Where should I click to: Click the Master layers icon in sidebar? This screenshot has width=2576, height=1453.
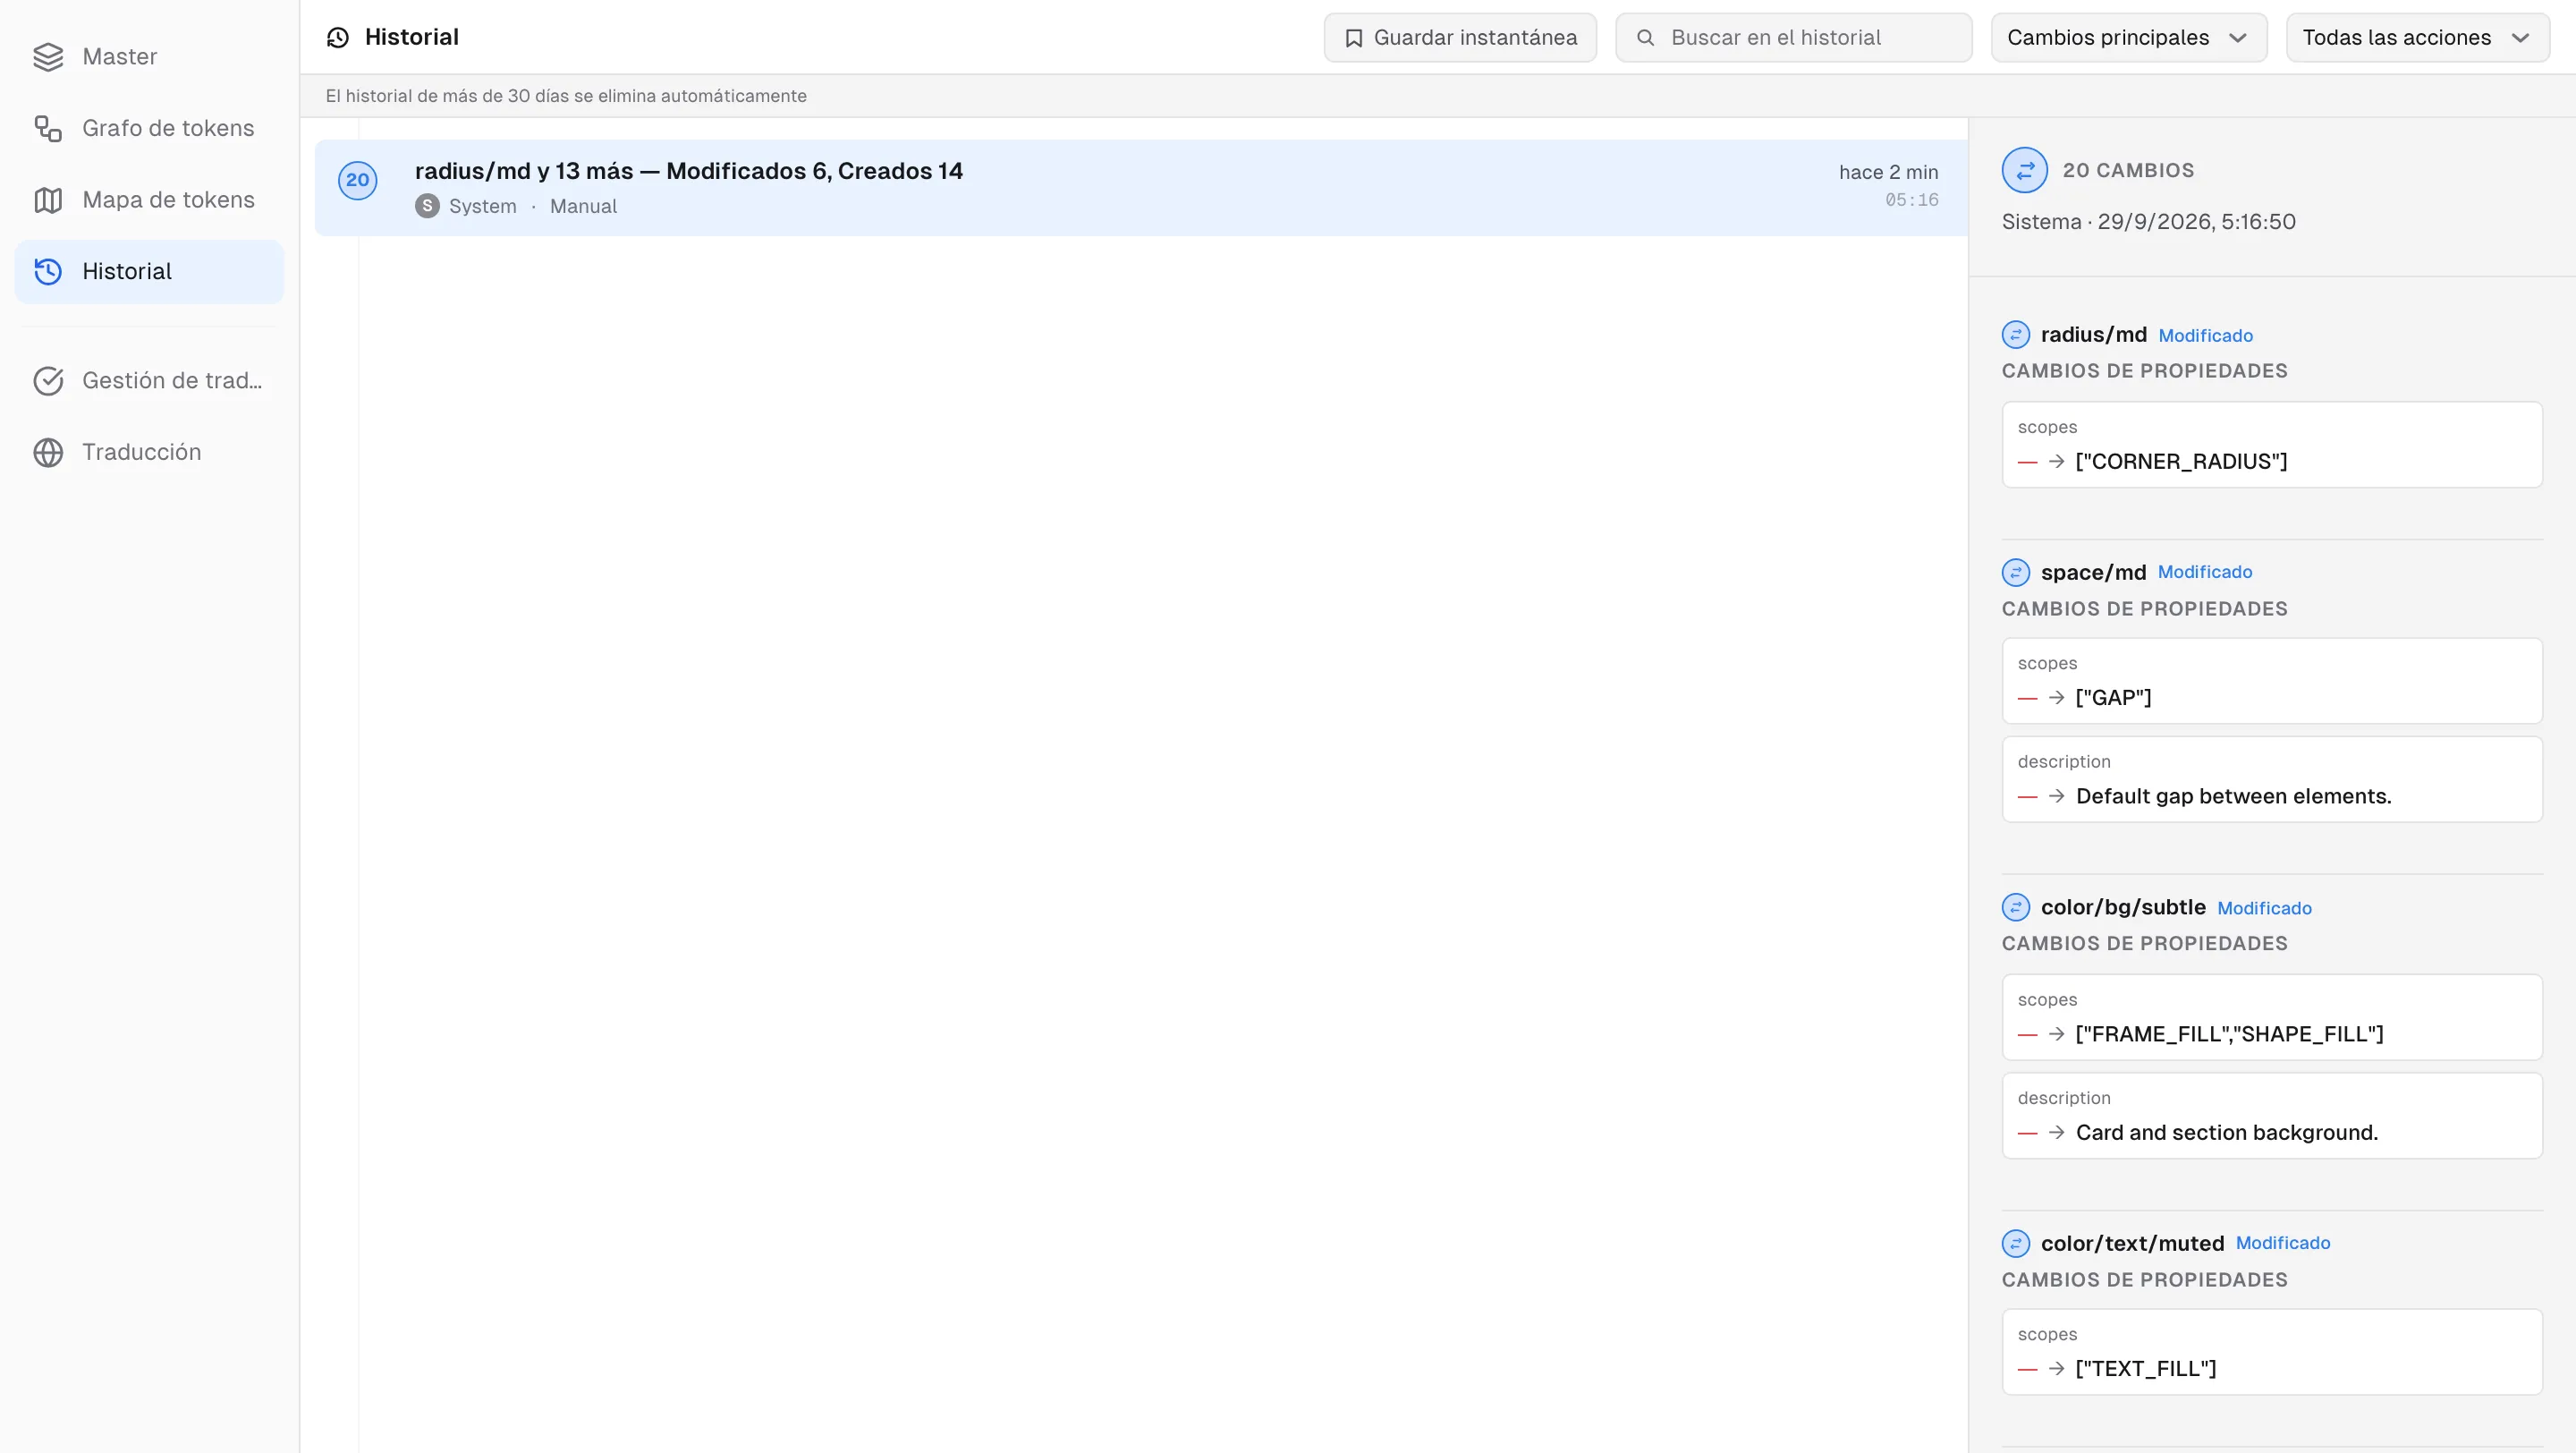pos(48,57)
